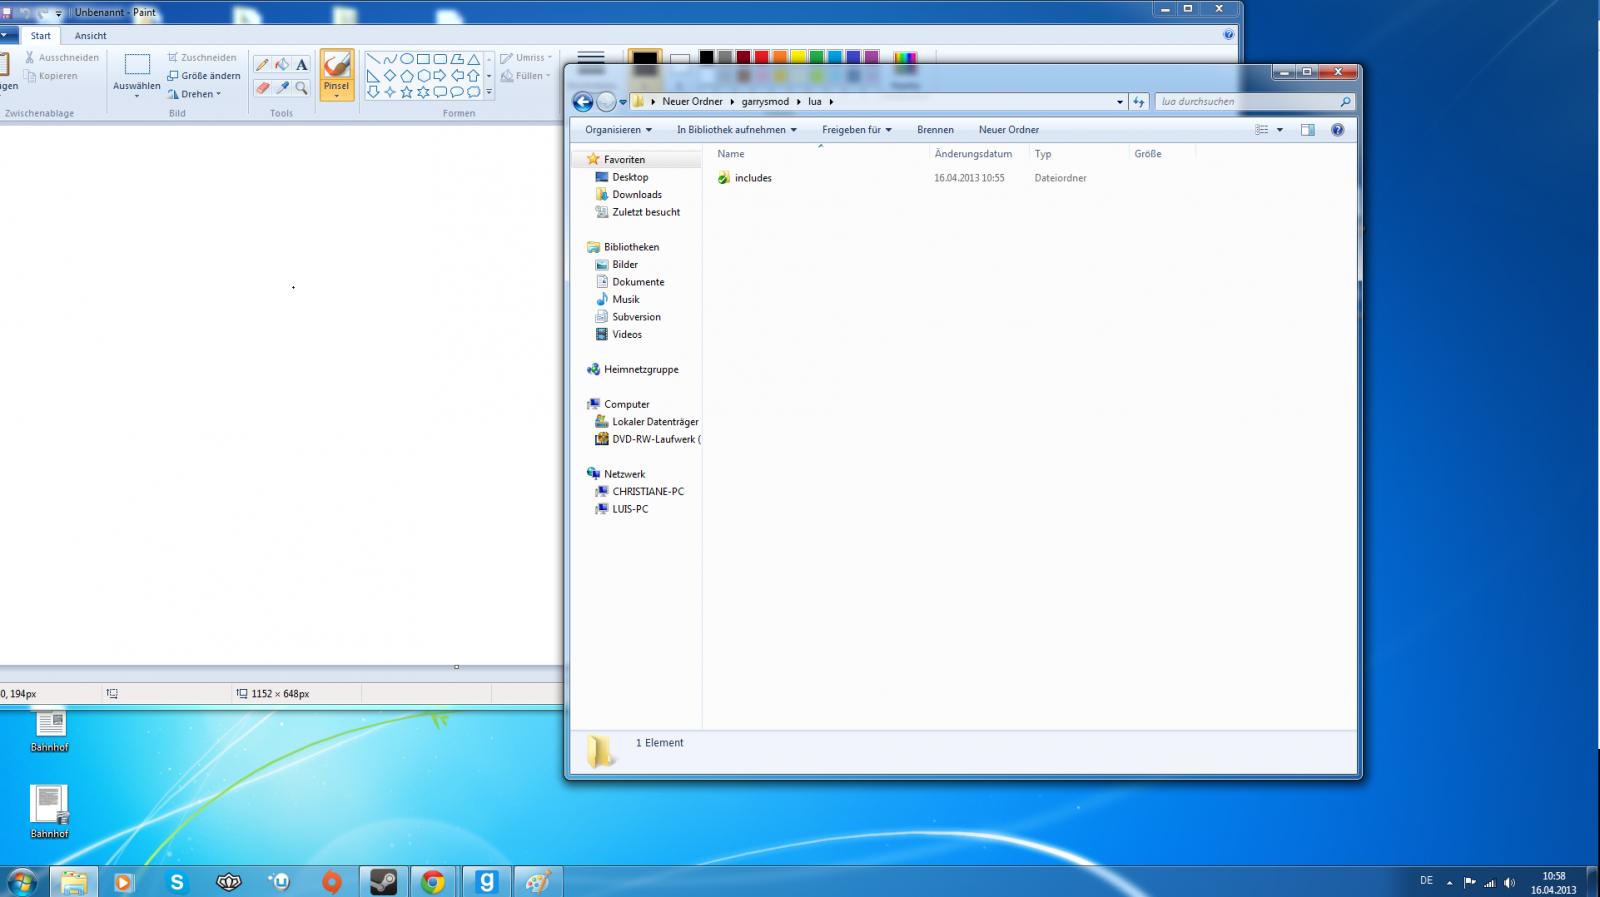Select the Pencil tool in Paint
This screenshot has height=897, width=1600.
click(262, 65)
